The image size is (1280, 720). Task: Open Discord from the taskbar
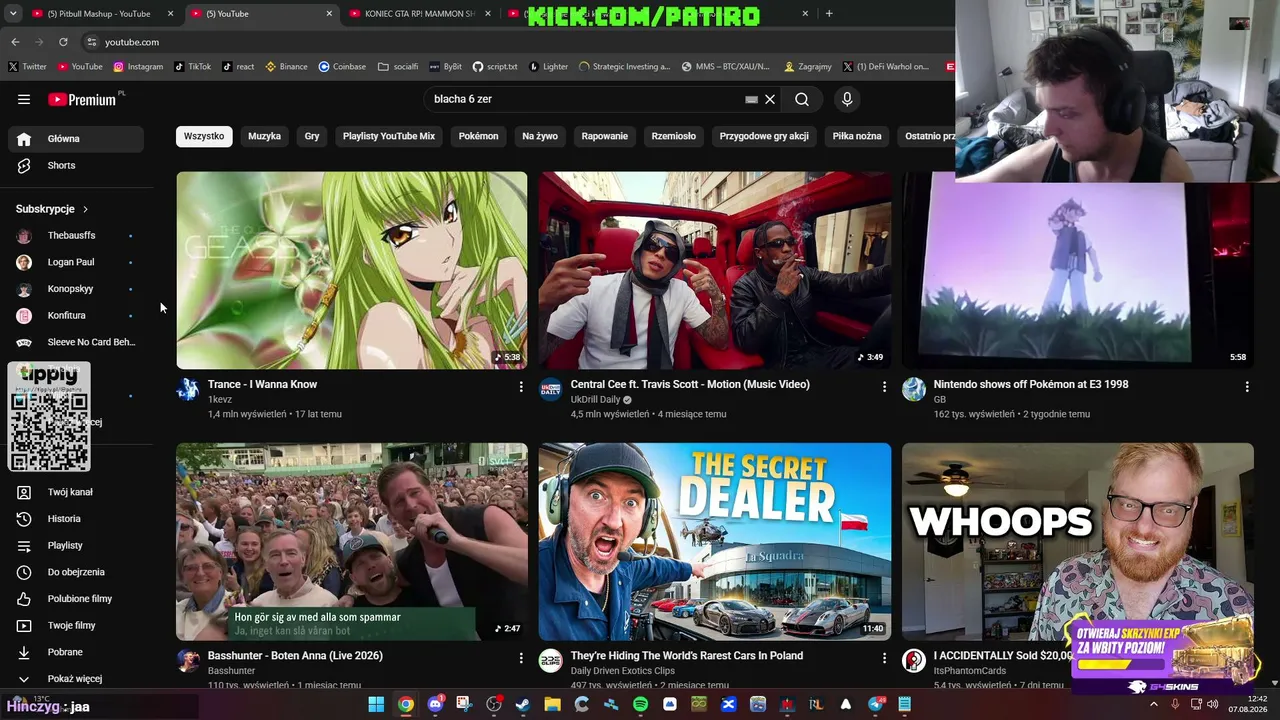pos(435,705)
